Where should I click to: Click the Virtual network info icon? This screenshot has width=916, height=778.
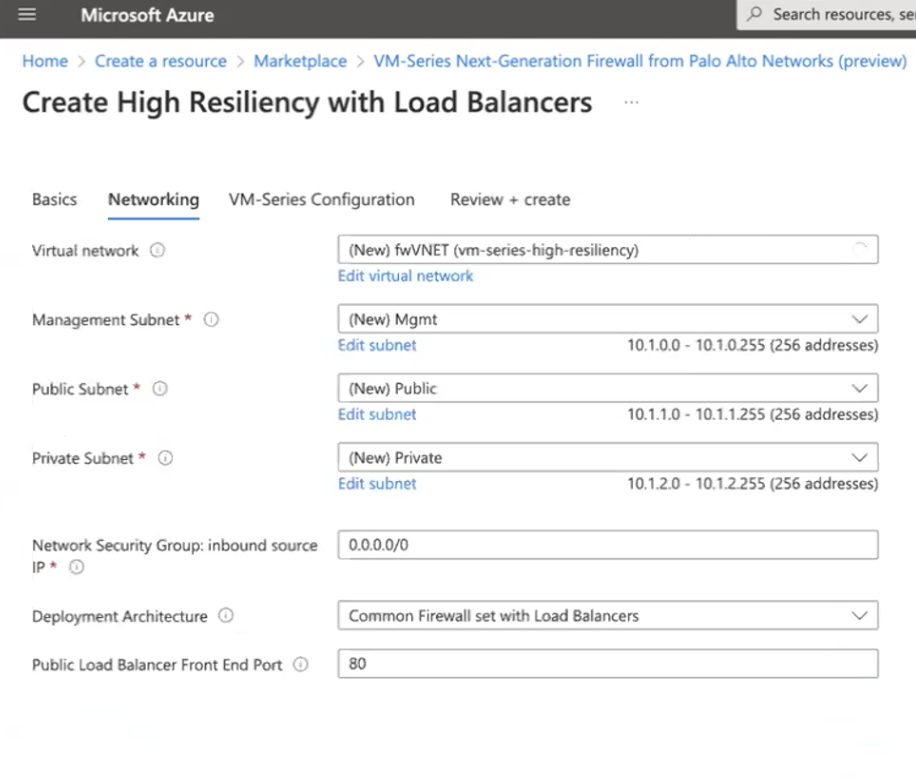(x=157, y=251)
